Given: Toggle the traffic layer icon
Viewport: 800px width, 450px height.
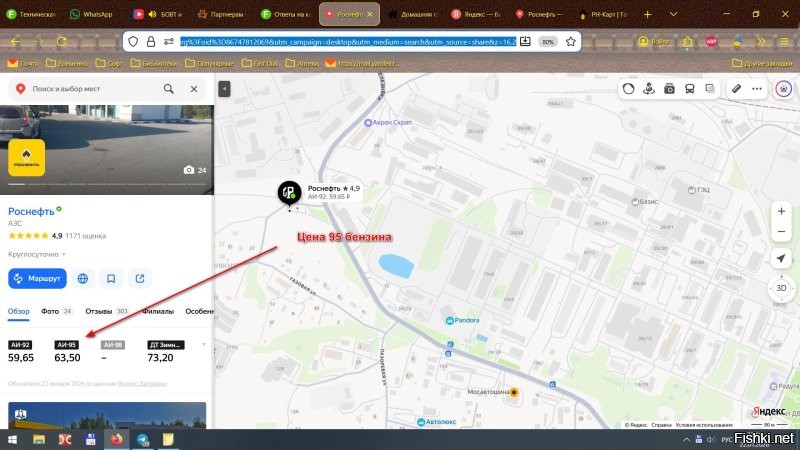Looking at the screenshot, I should (629, 89).
